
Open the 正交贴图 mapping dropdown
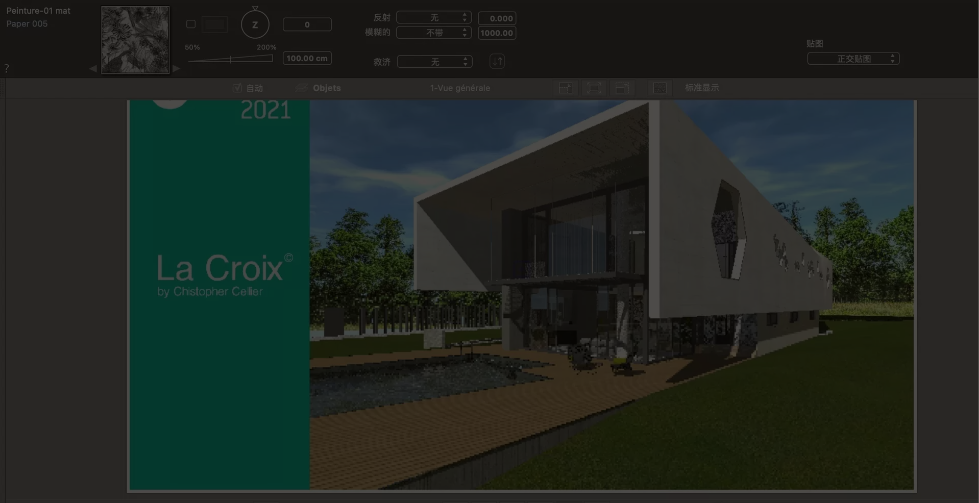click(853, 59)
